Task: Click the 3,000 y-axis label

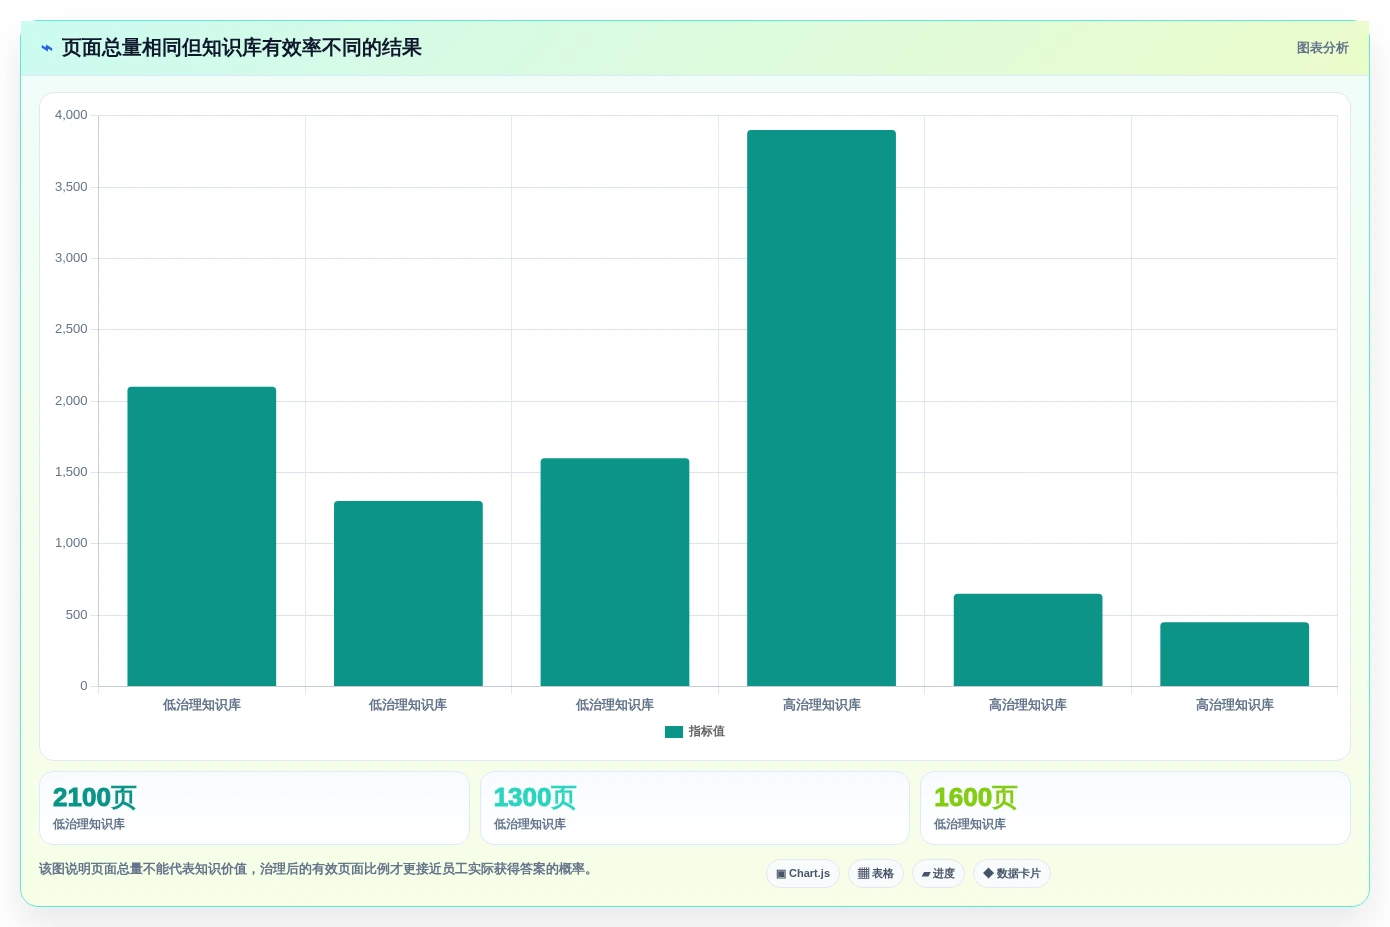Action: (71, 258)
